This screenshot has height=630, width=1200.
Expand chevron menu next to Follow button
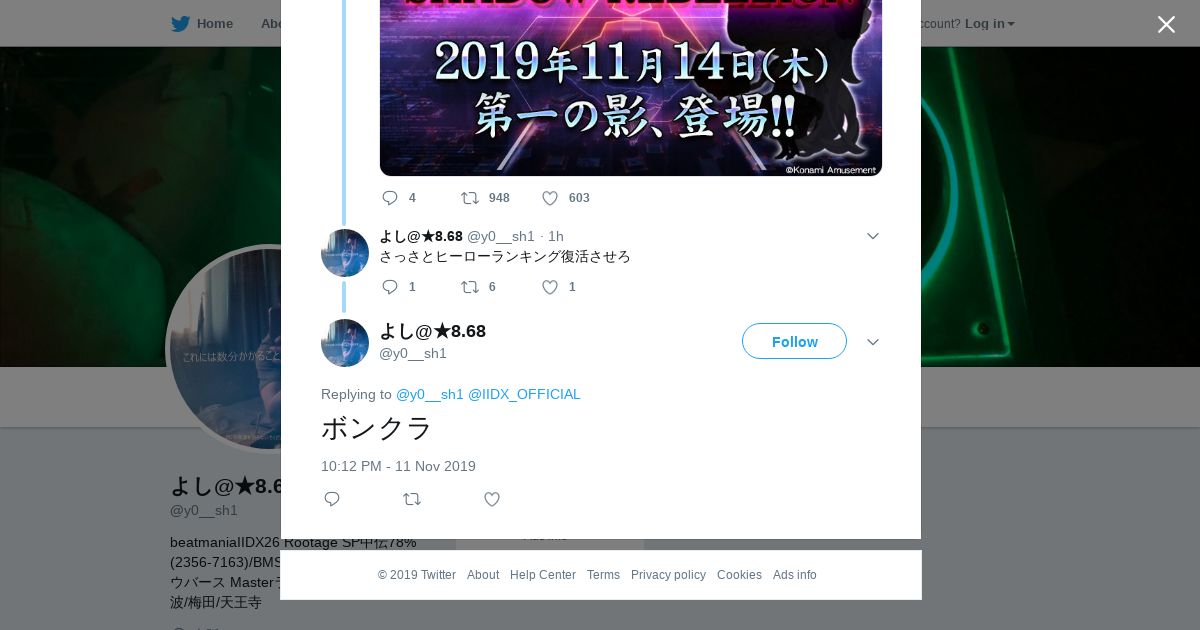click(x=873, y=342)
